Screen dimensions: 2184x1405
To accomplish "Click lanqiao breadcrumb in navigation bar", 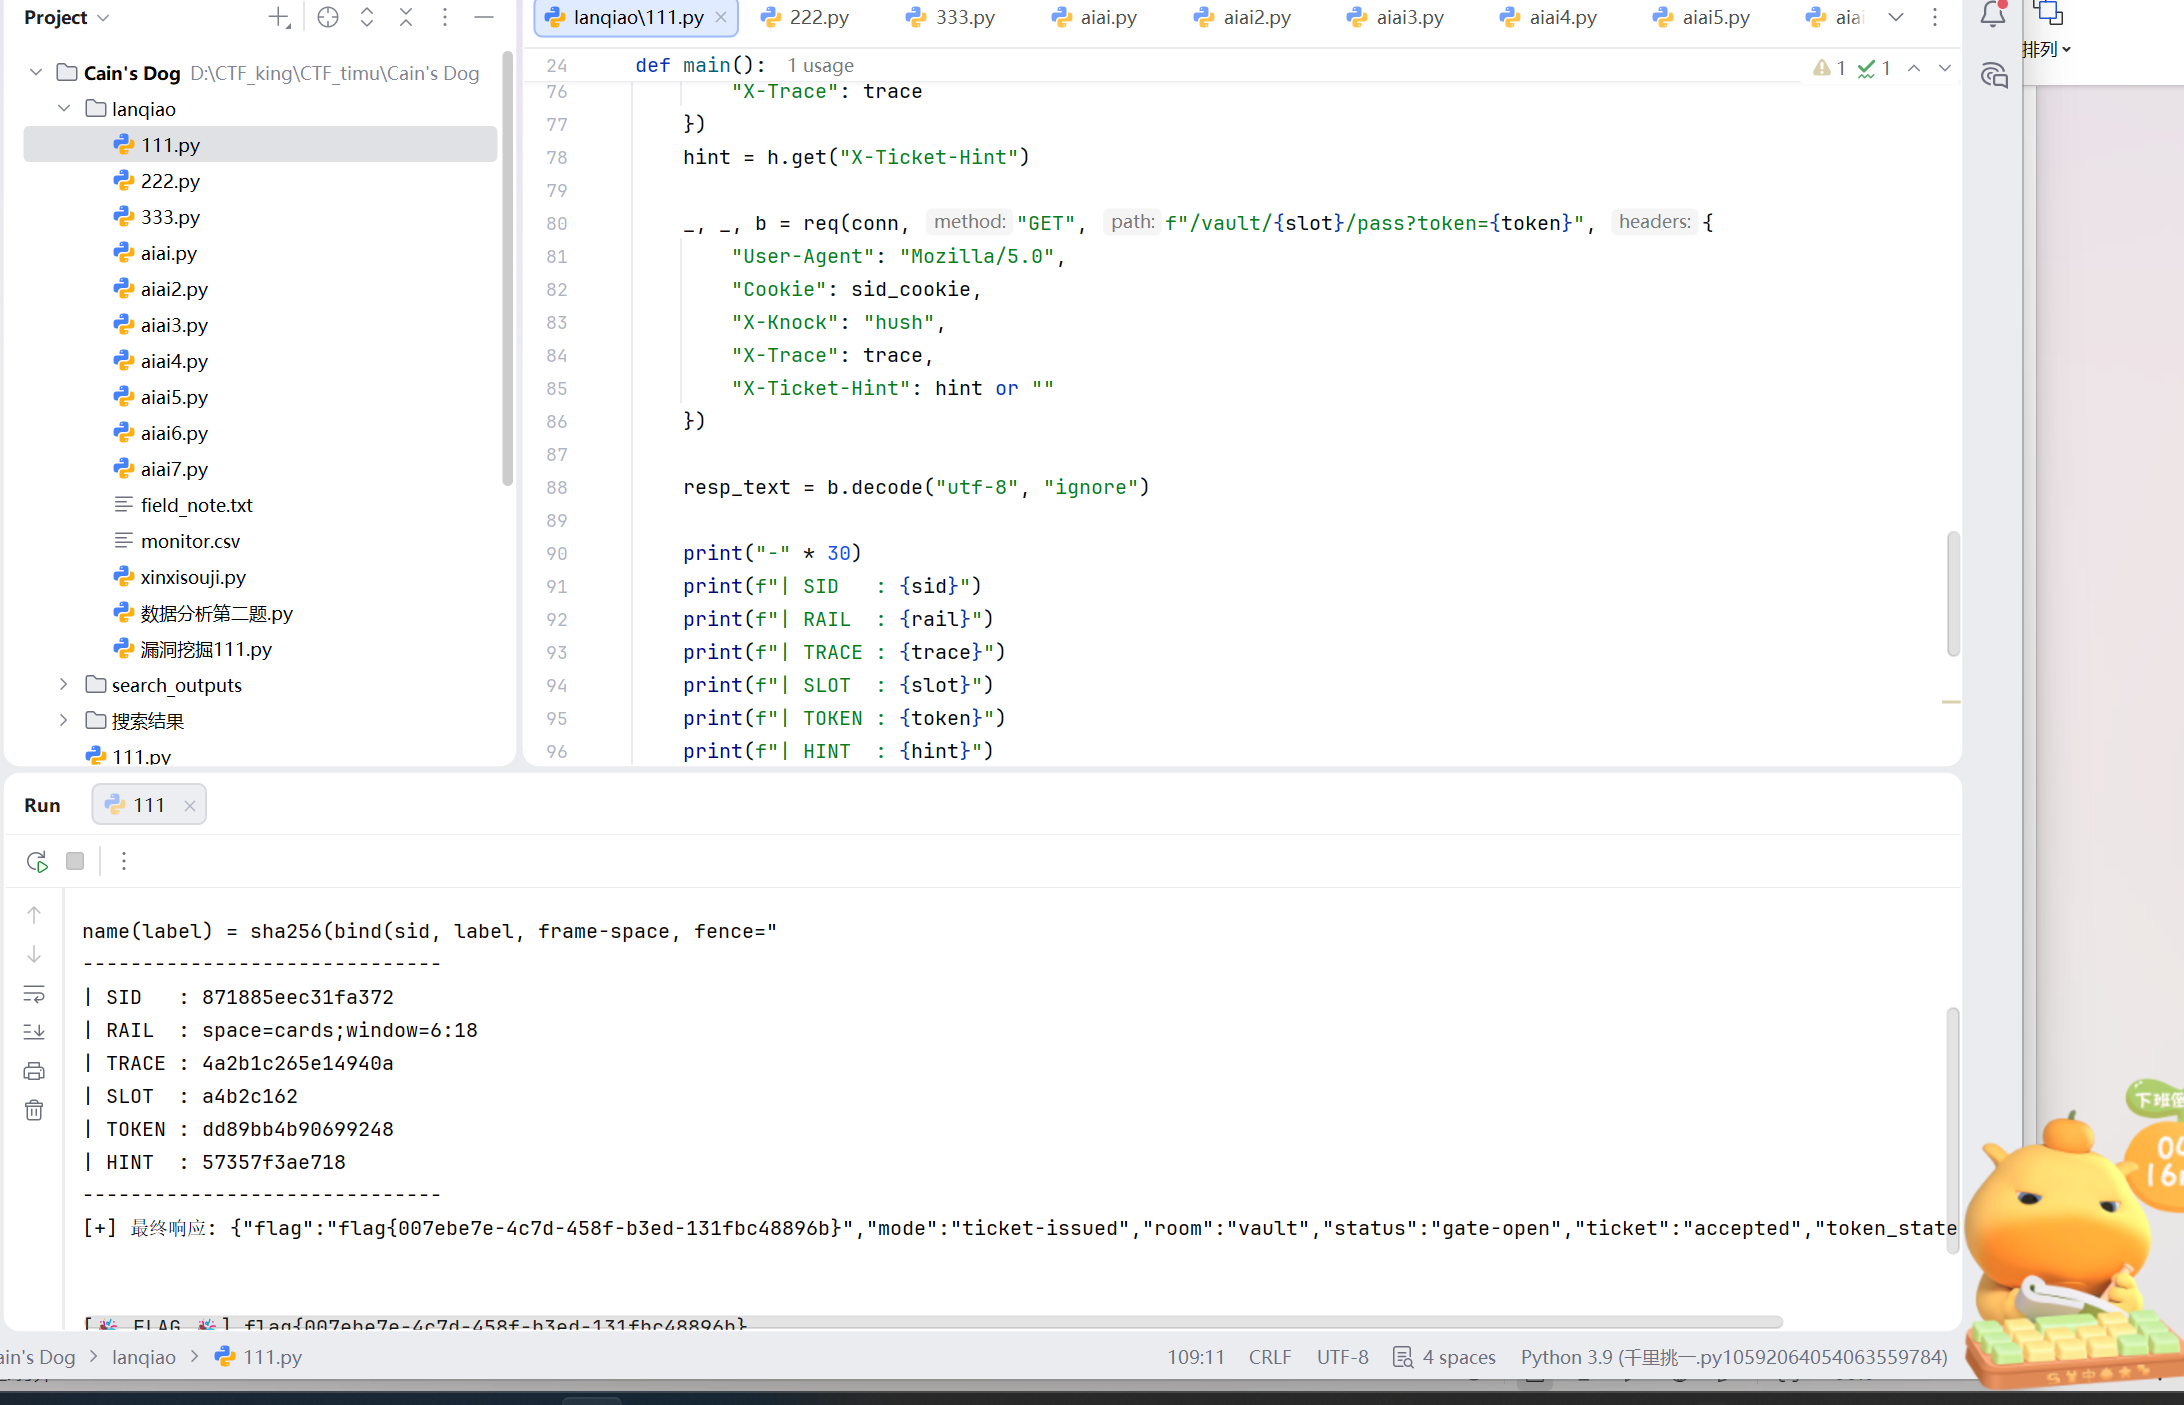I will click(144, 1357).
